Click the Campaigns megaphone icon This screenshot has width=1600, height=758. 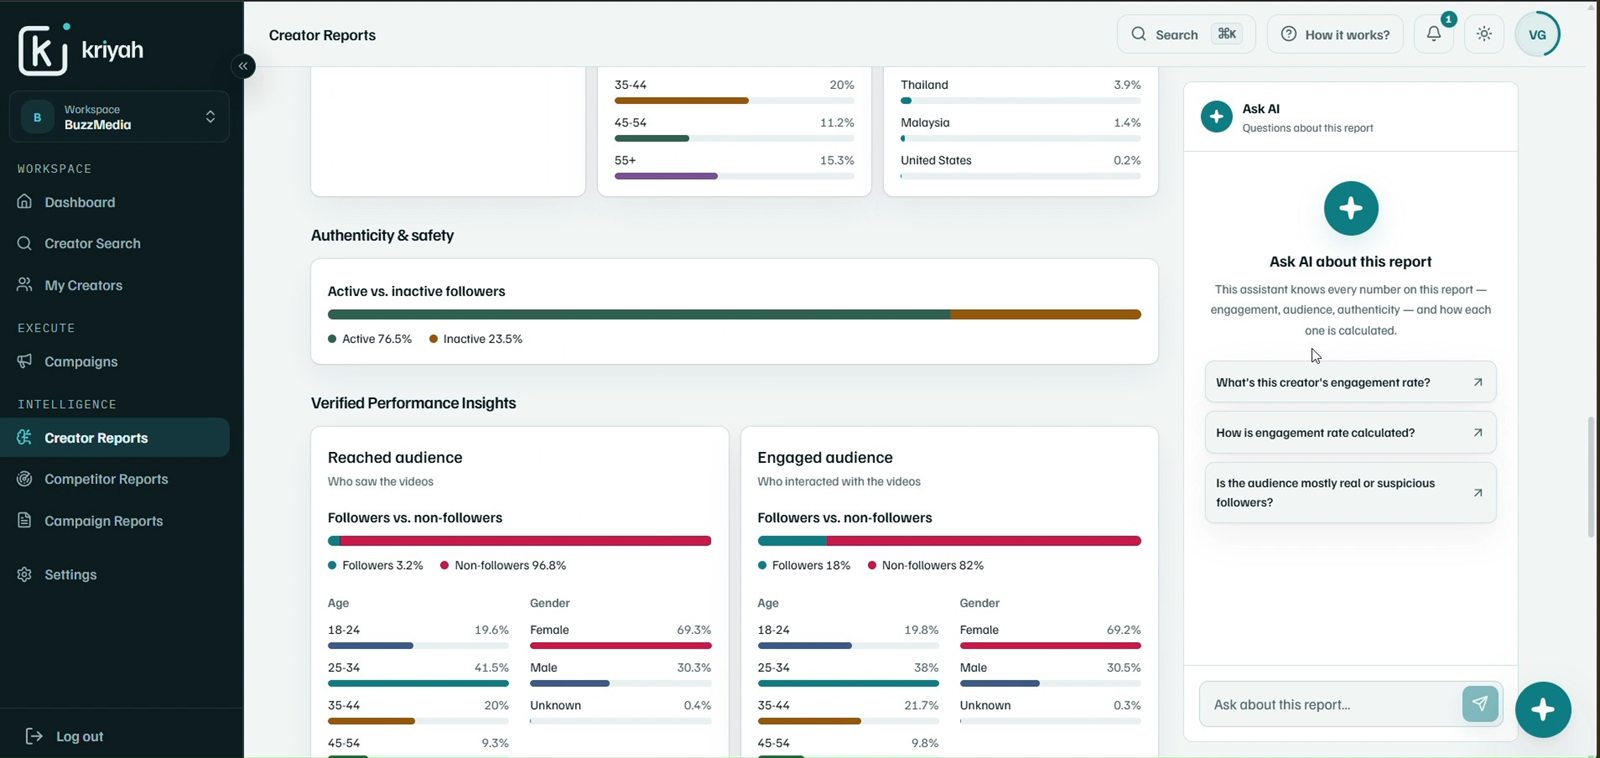[25, 361]
